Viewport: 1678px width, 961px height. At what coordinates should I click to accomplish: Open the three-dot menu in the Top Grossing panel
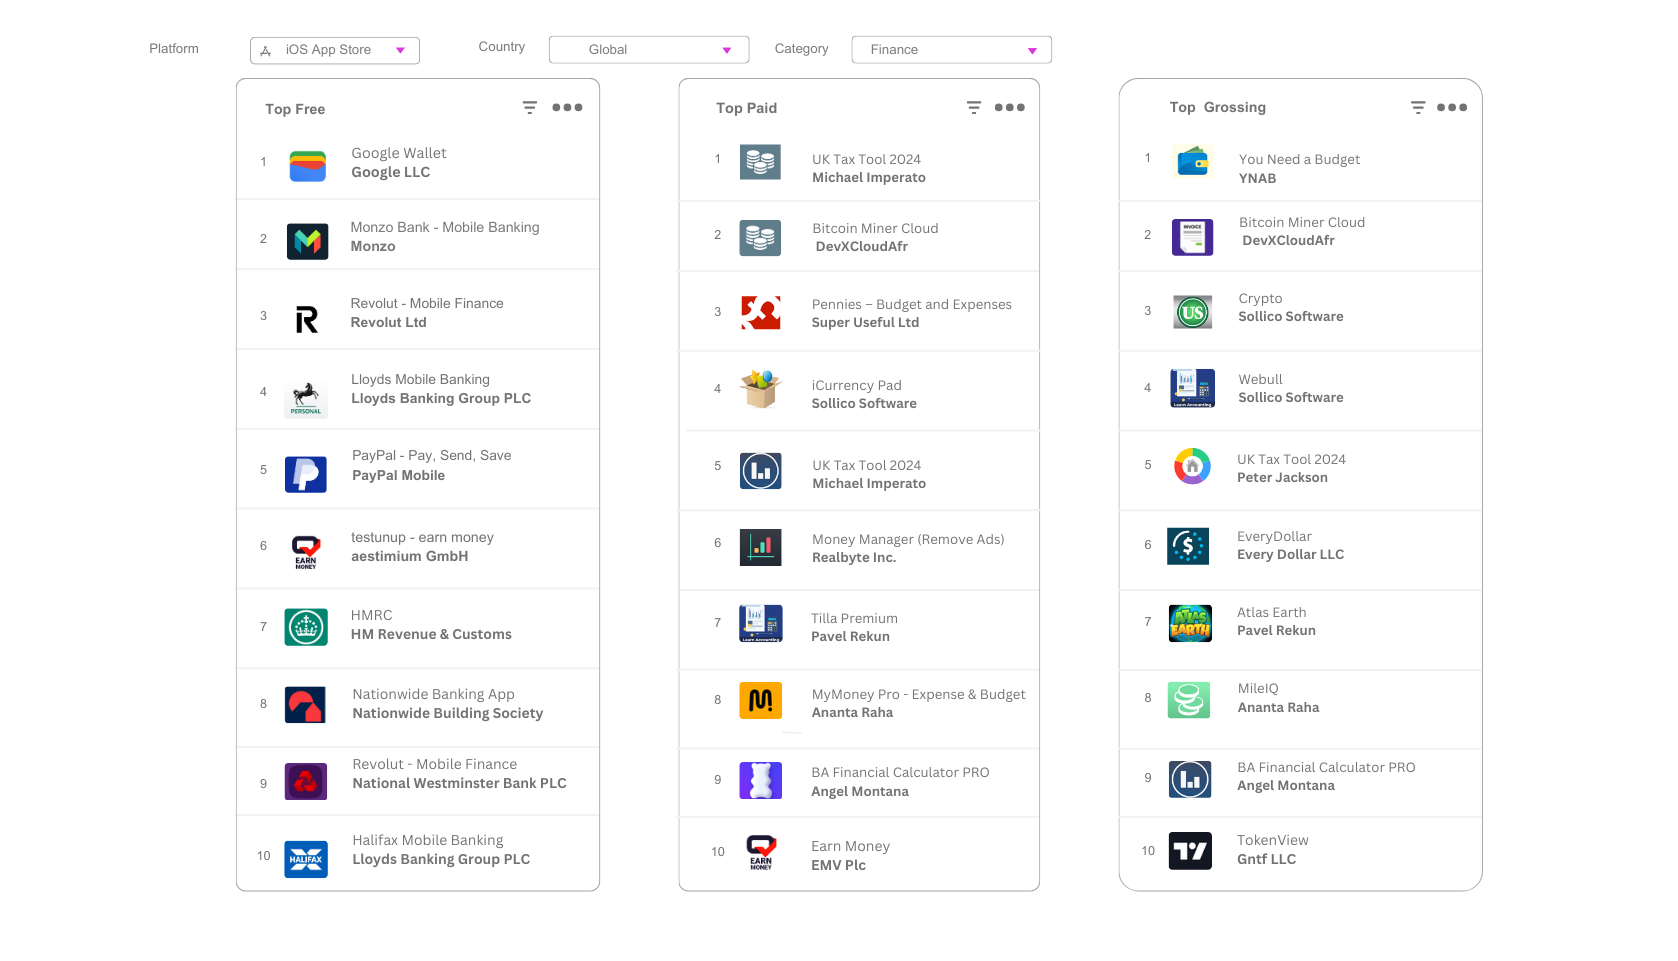(x=1451, y=107)
